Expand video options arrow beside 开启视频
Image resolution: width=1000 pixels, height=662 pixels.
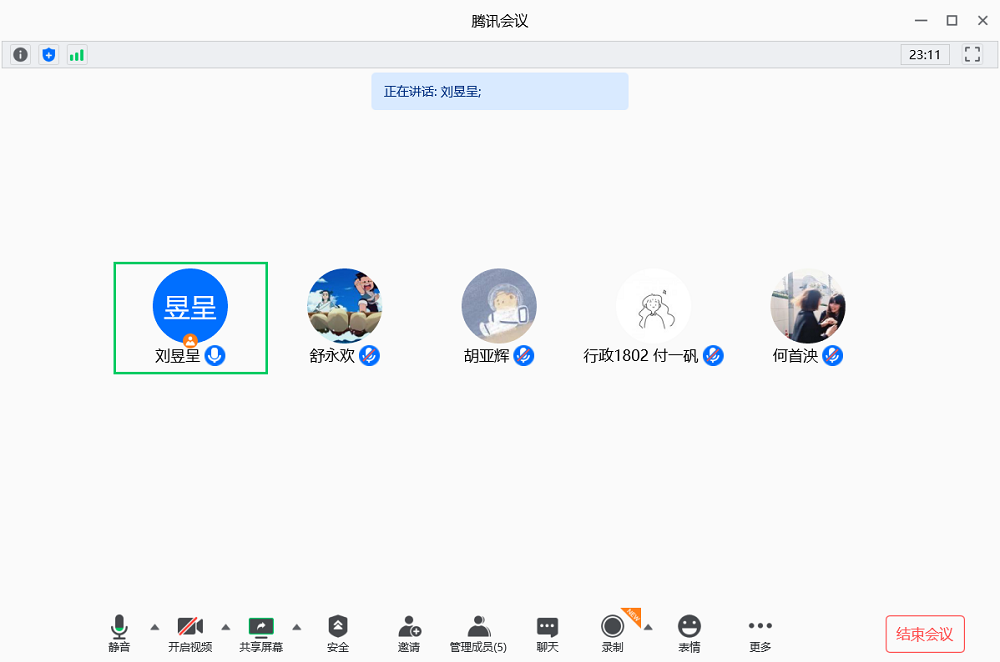[225, 627]
